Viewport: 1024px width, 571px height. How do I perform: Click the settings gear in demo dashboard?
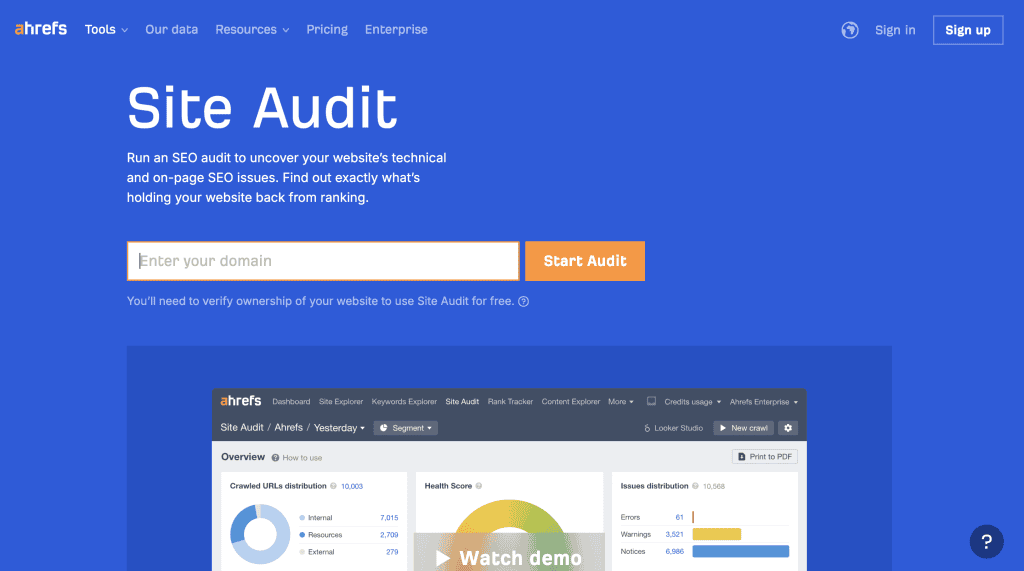click(x=788, y=428)
